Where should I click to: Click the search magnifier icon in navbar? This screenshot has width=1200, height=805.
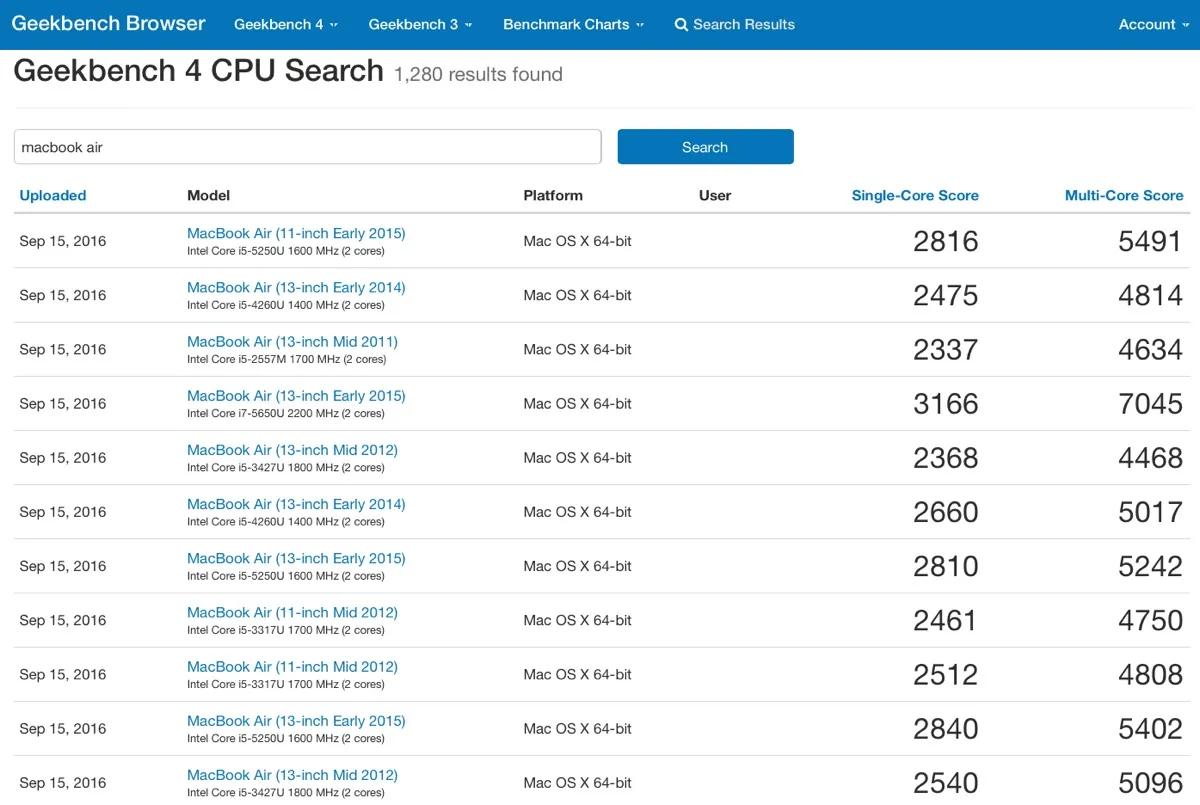tap(681, 25)
